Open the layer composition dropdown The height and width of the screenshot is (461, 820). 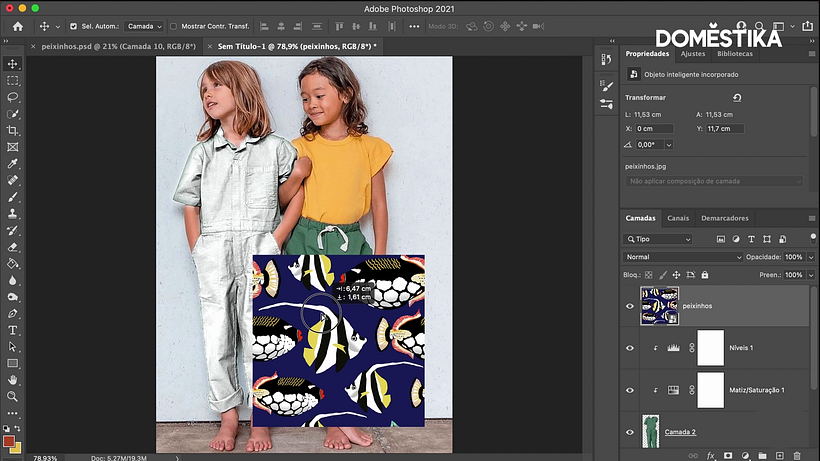[x=714, y=181]
